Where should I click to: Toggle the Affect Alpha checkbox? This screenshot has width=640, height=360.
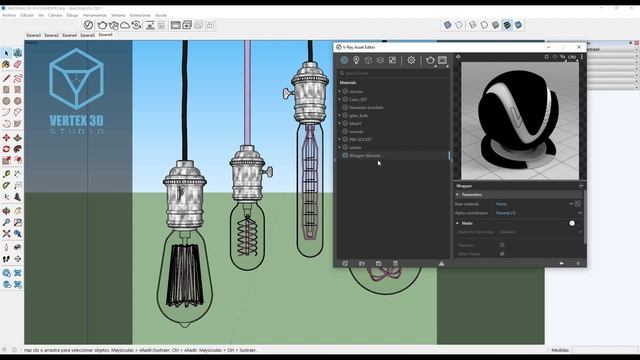pos(502,253)
